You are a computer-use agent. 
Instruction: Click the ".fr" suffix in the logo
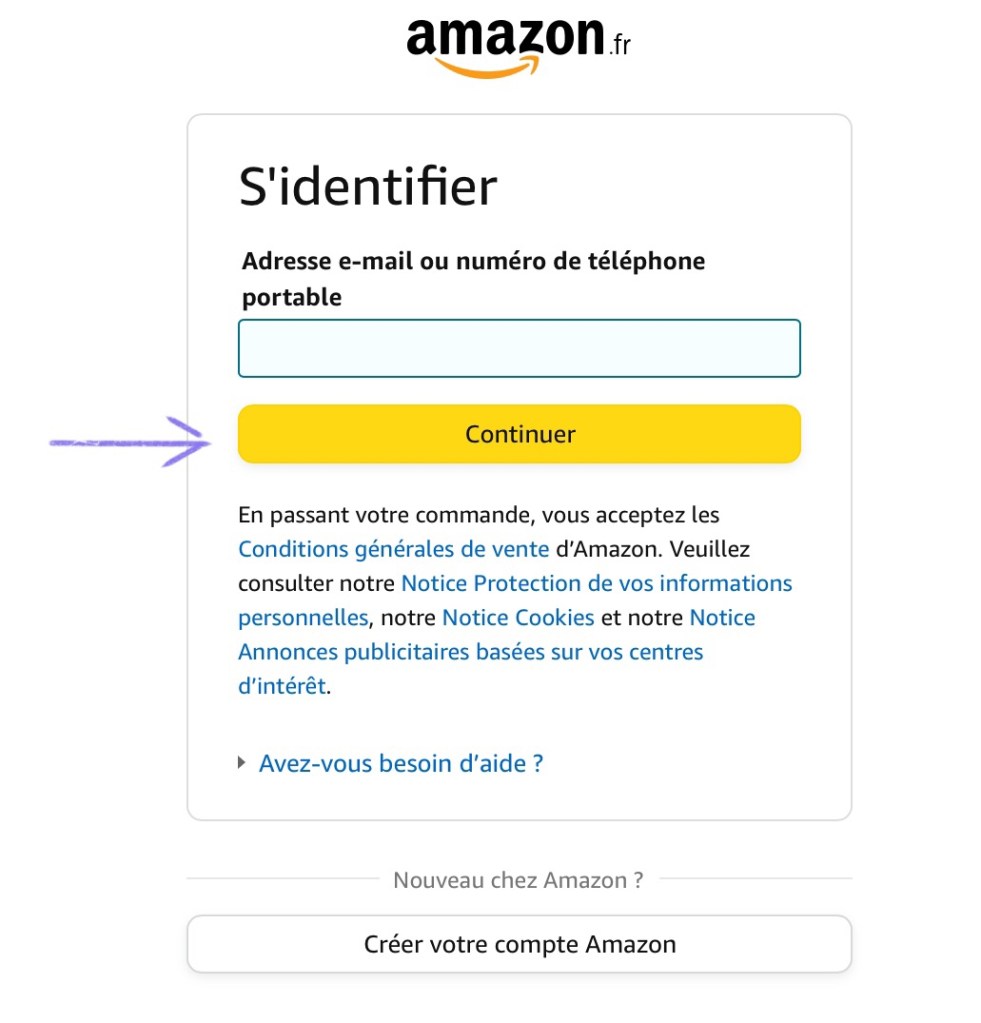point(619,45)
